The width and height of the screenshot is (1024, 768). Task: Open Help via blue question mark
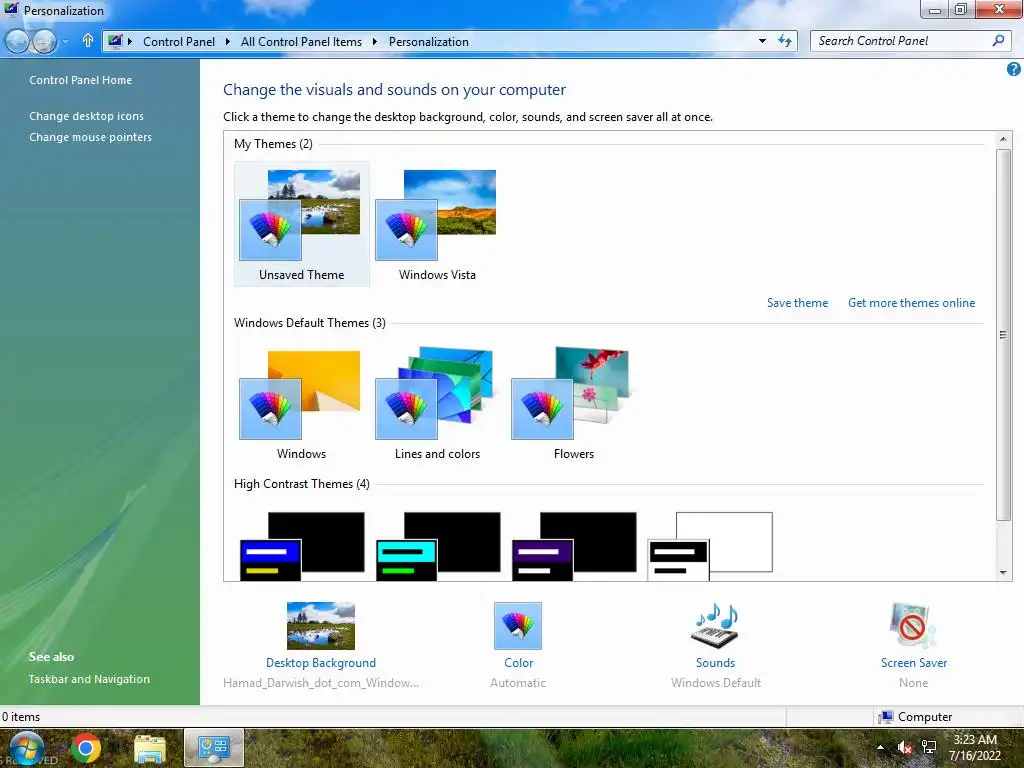(x=1014, y=69)
